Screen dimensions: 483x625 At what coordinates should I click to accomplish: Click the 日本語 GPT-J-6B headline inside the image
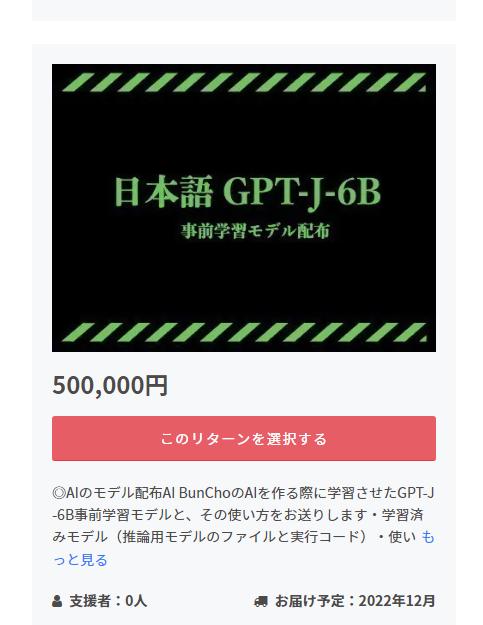coord(247,192)
